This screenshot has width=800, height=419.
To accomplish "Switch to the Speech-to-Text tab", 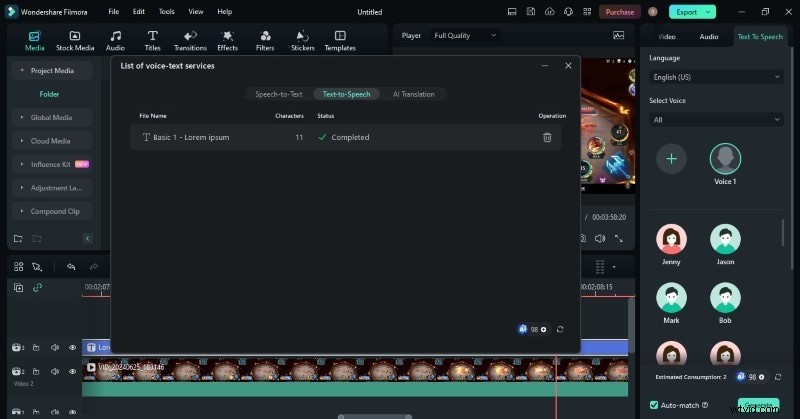I will click(278, 94).
